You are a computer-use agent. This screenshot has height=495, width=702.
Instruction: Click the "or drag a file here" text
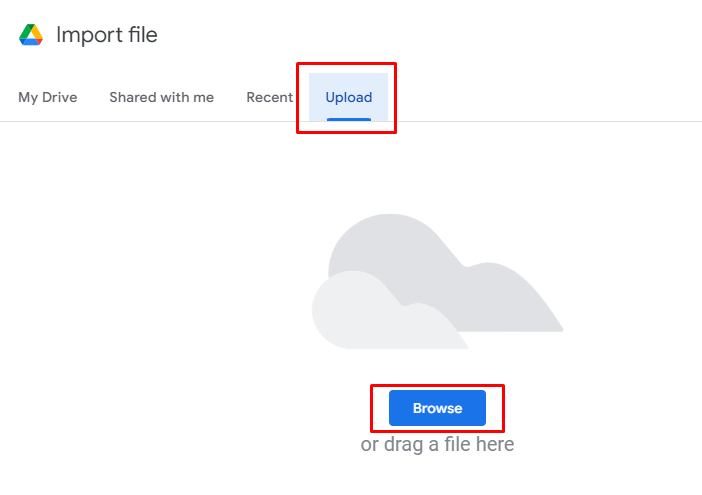click(437, 444)
